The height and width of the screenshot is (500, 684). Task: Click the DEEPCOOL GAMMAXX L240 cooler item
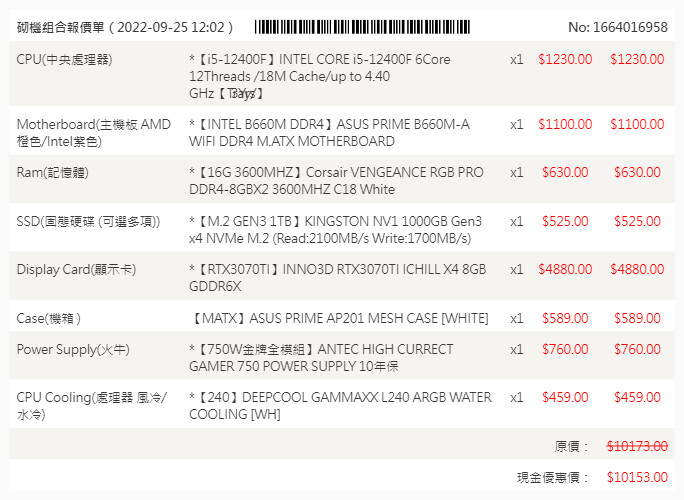tap(340, 405)
